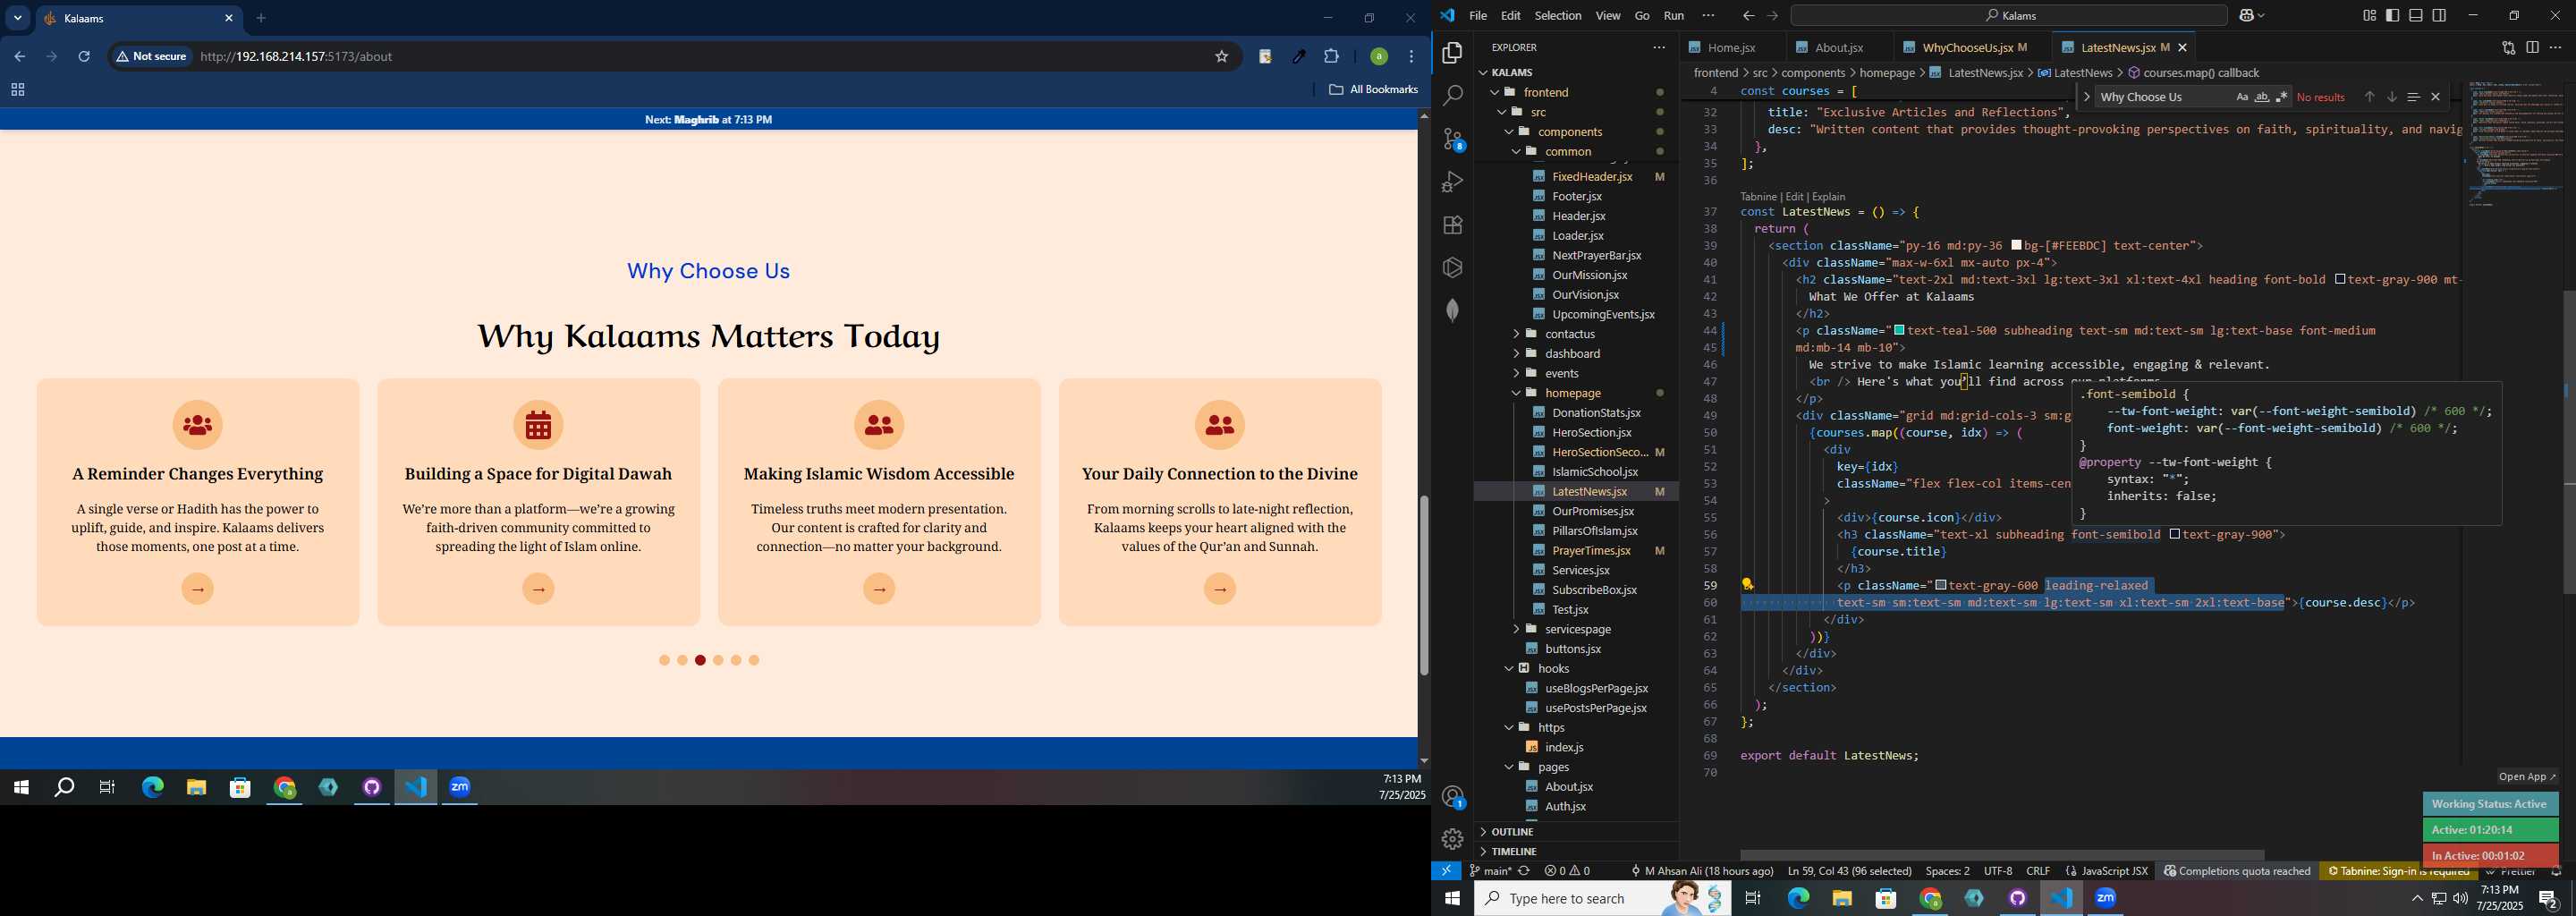Viewport: 2576px width, 916px height.
Task: Click the Go Back arrow in VS Code title bar
Action: coord(1748,16)
